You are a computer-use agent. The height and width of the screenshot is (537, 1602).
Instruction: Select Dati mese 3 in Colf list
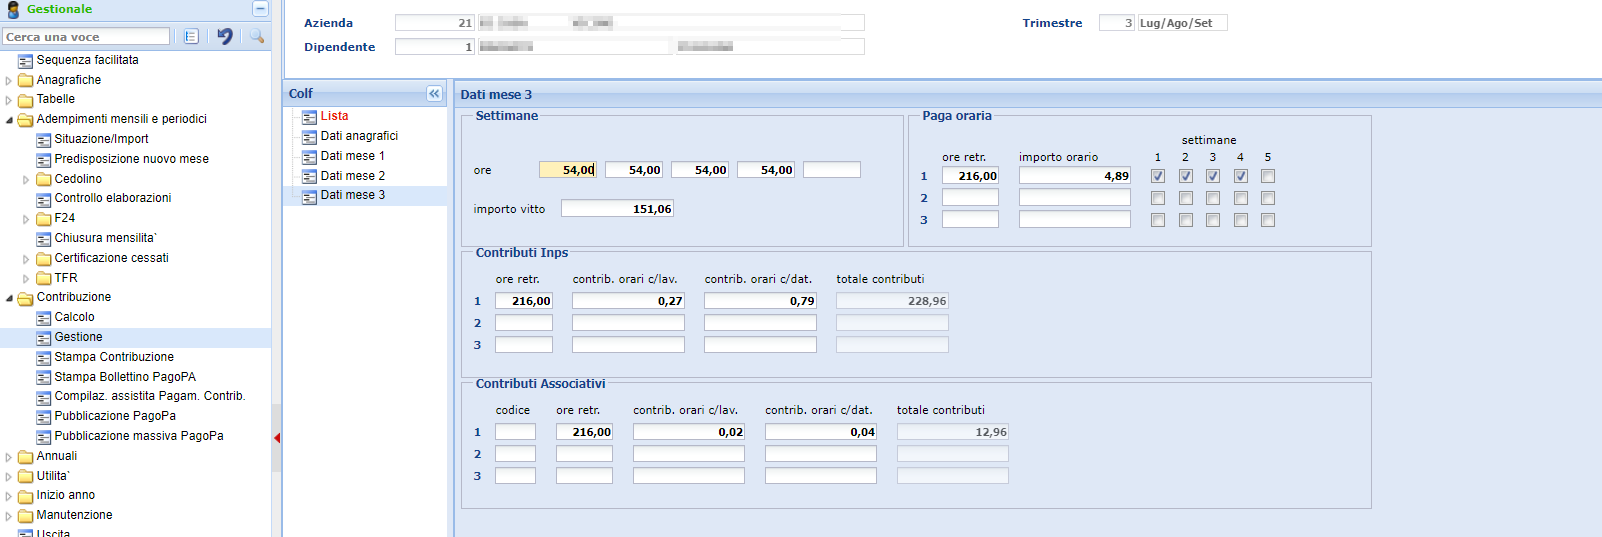coord(352,195)
